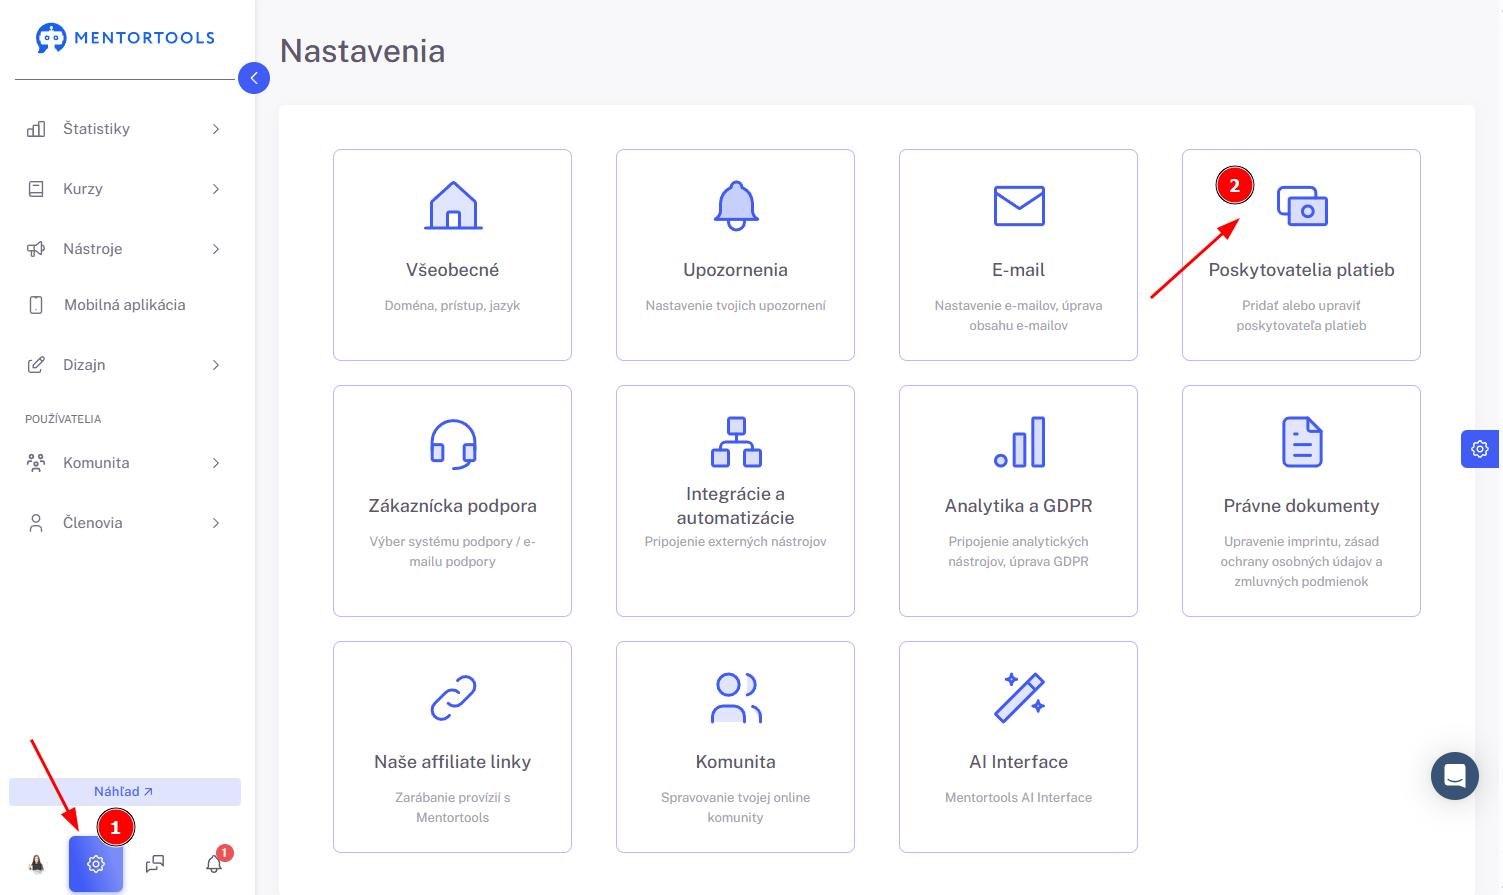Open the Nástroje sidebar menu item
Viewport: 1503px width, 895px height.
pos(125,249)
